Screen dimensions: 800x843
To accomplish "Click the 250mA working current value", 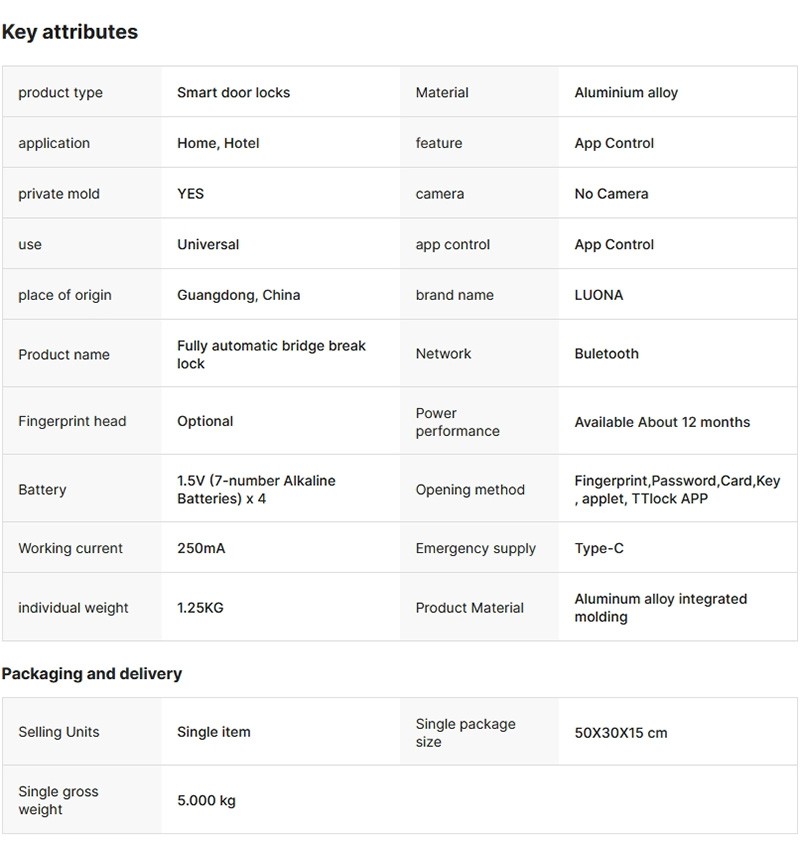I will [201, 548].
